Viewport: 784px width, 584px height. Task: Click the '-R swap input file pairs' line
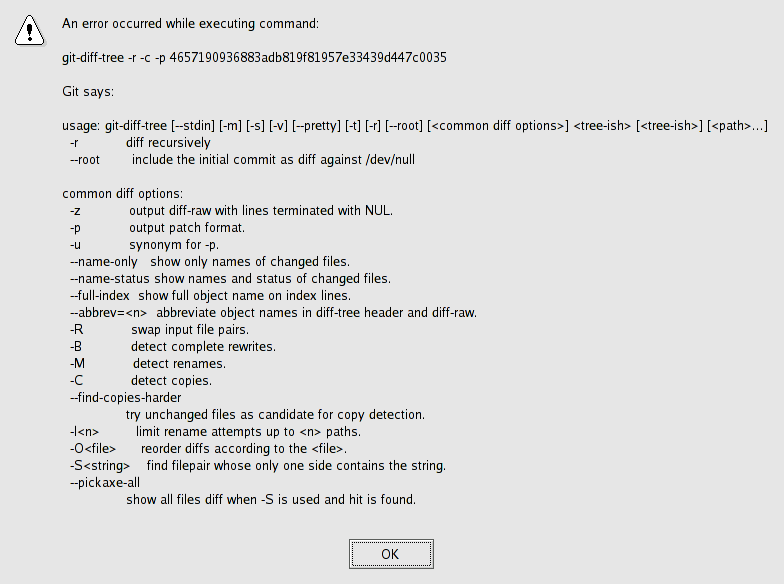pos(160,330)
